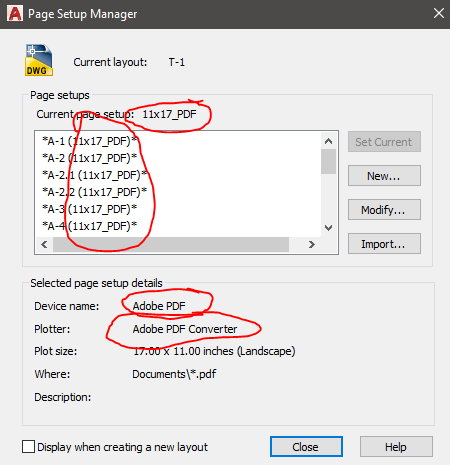The height and width of the screenshot is (465, 450).
Task: Choose *A-2.1 (11x17_PDF)* from the list
Action: 94,175
